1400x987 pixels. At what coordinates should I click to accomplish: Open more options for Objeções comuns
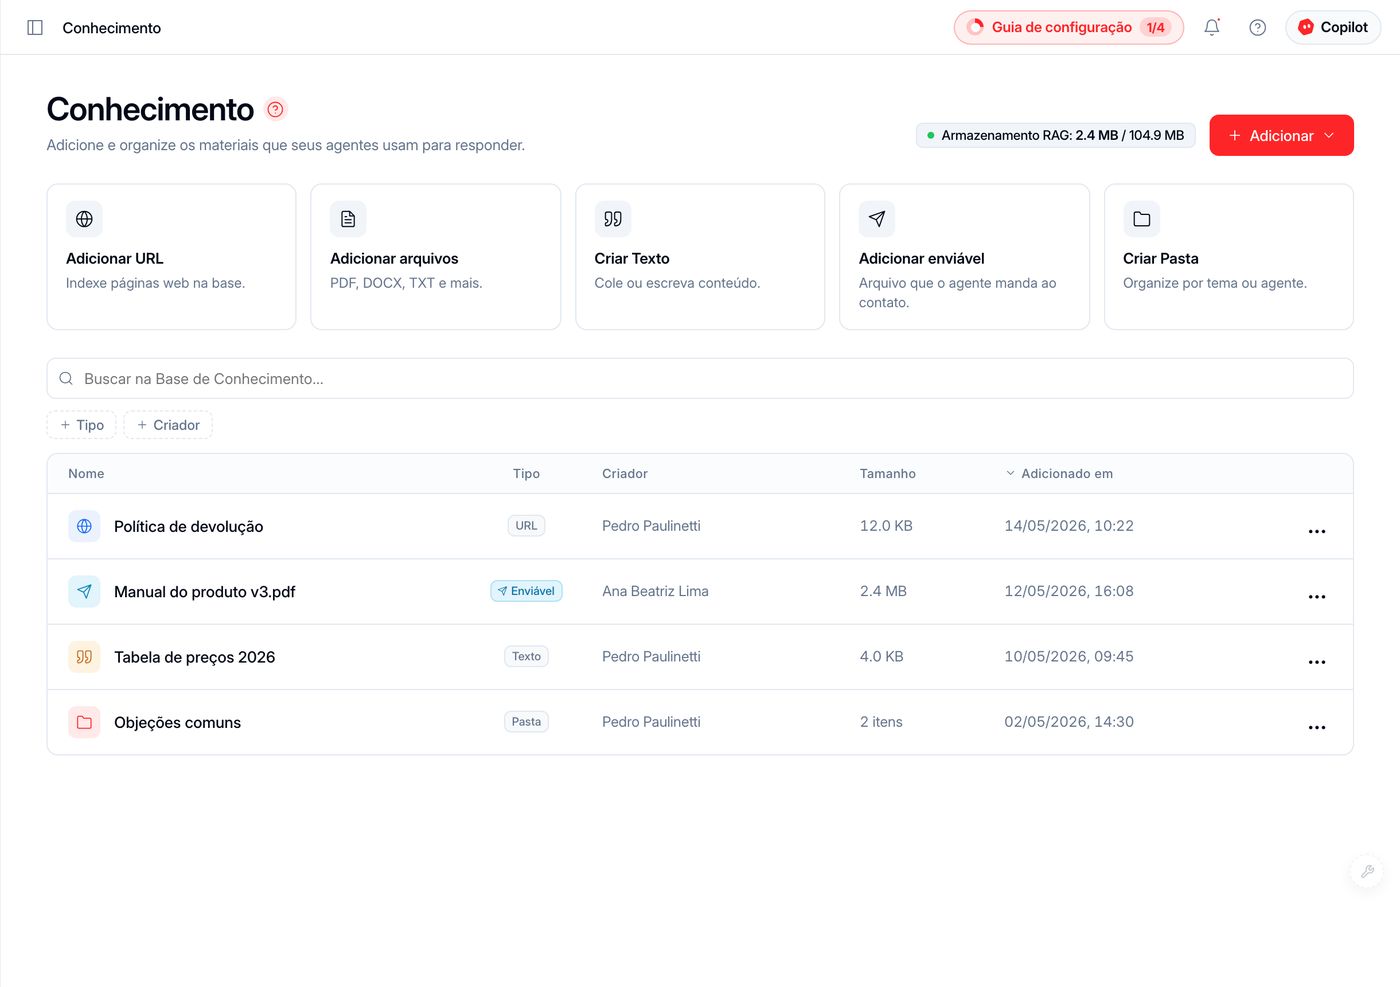tap(1317, 727)
